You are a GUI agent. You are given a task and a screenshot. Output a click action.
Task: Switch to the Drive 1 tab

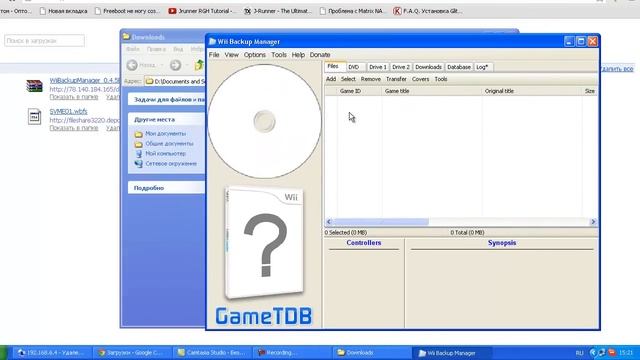click(x=378, y=67)
